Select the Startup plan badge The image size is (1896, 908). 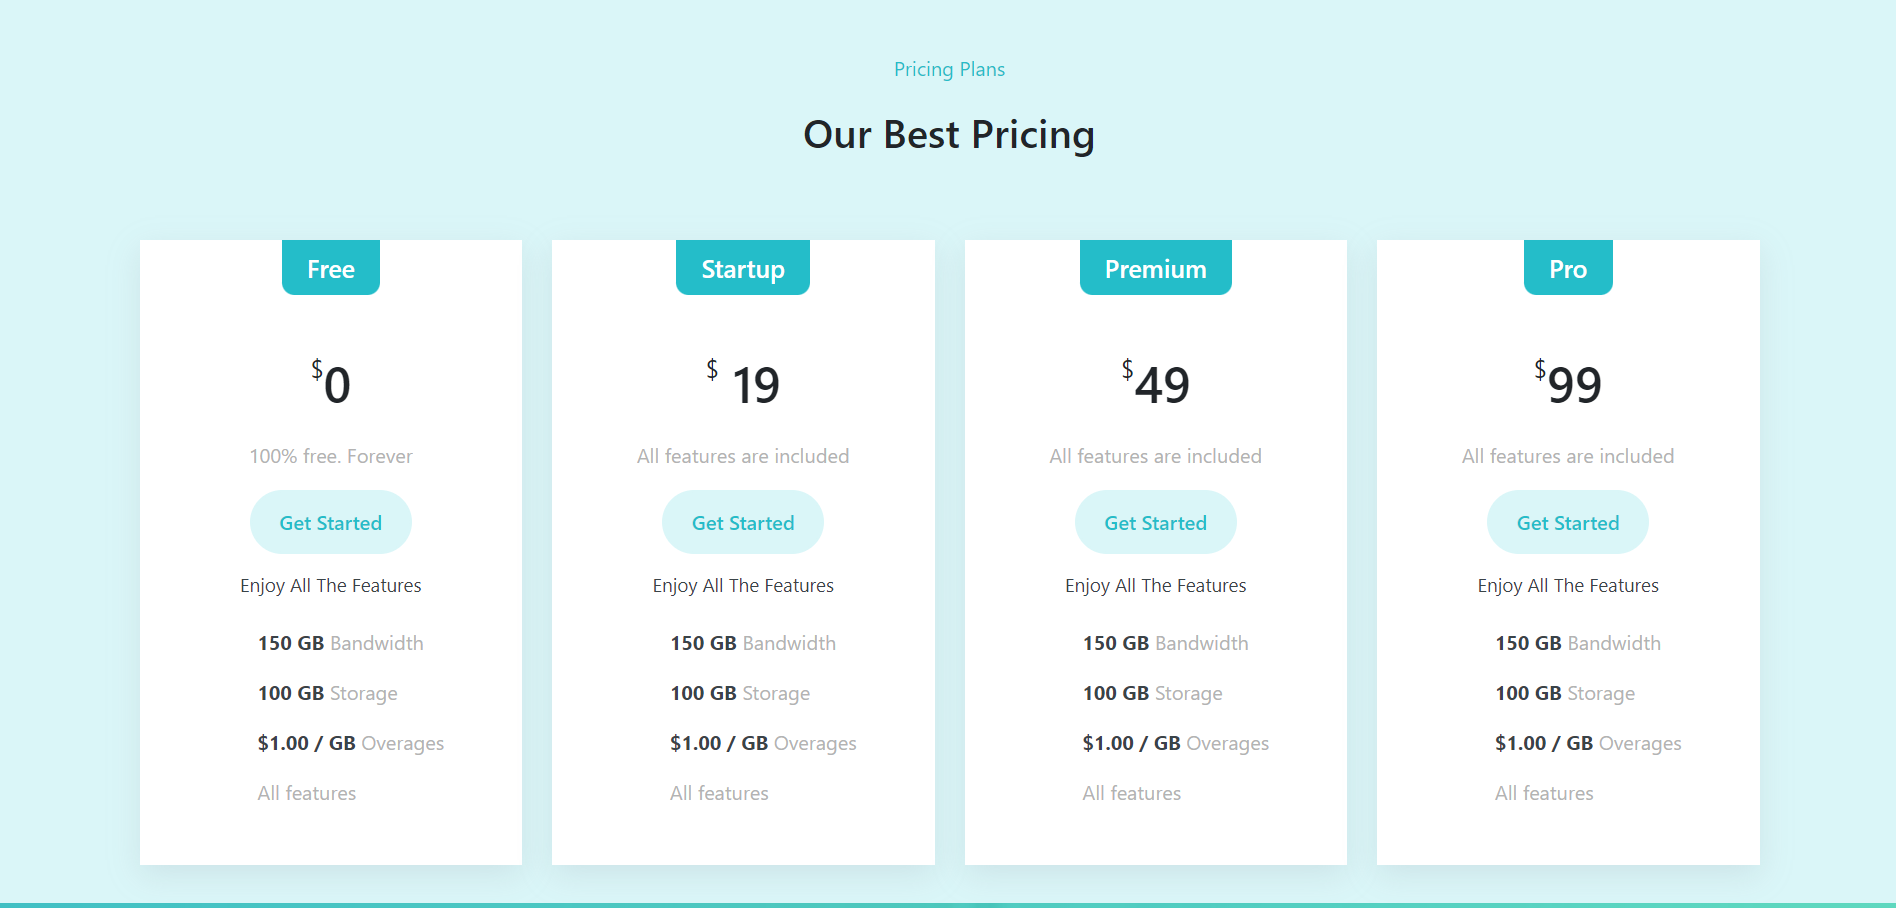coord(743,268)
